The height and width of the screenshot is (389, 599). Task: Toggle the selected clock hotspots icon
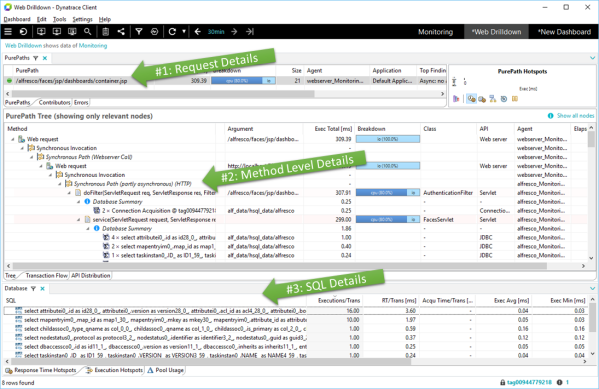point(471,99)
